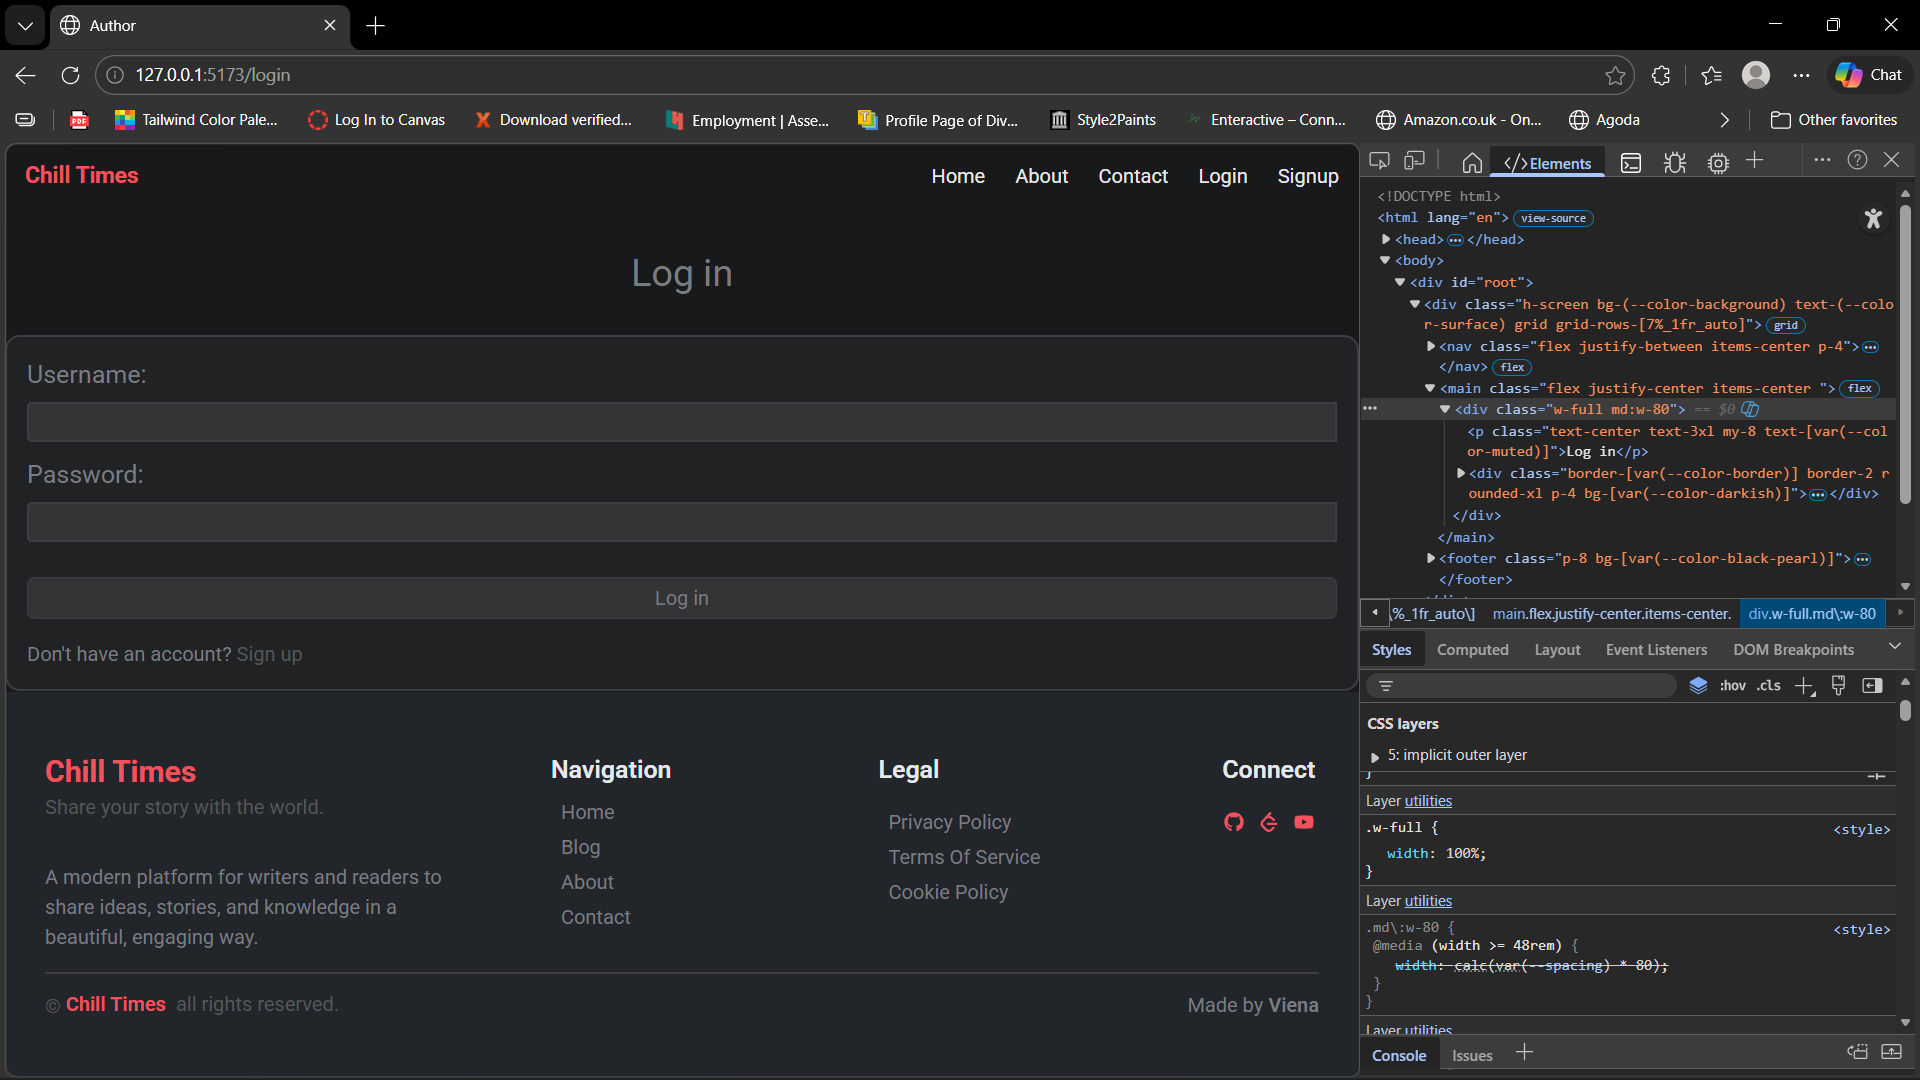Activate the inspect element picker tool
The height and width of the screenshot is (1080, 1920).
1379,161
